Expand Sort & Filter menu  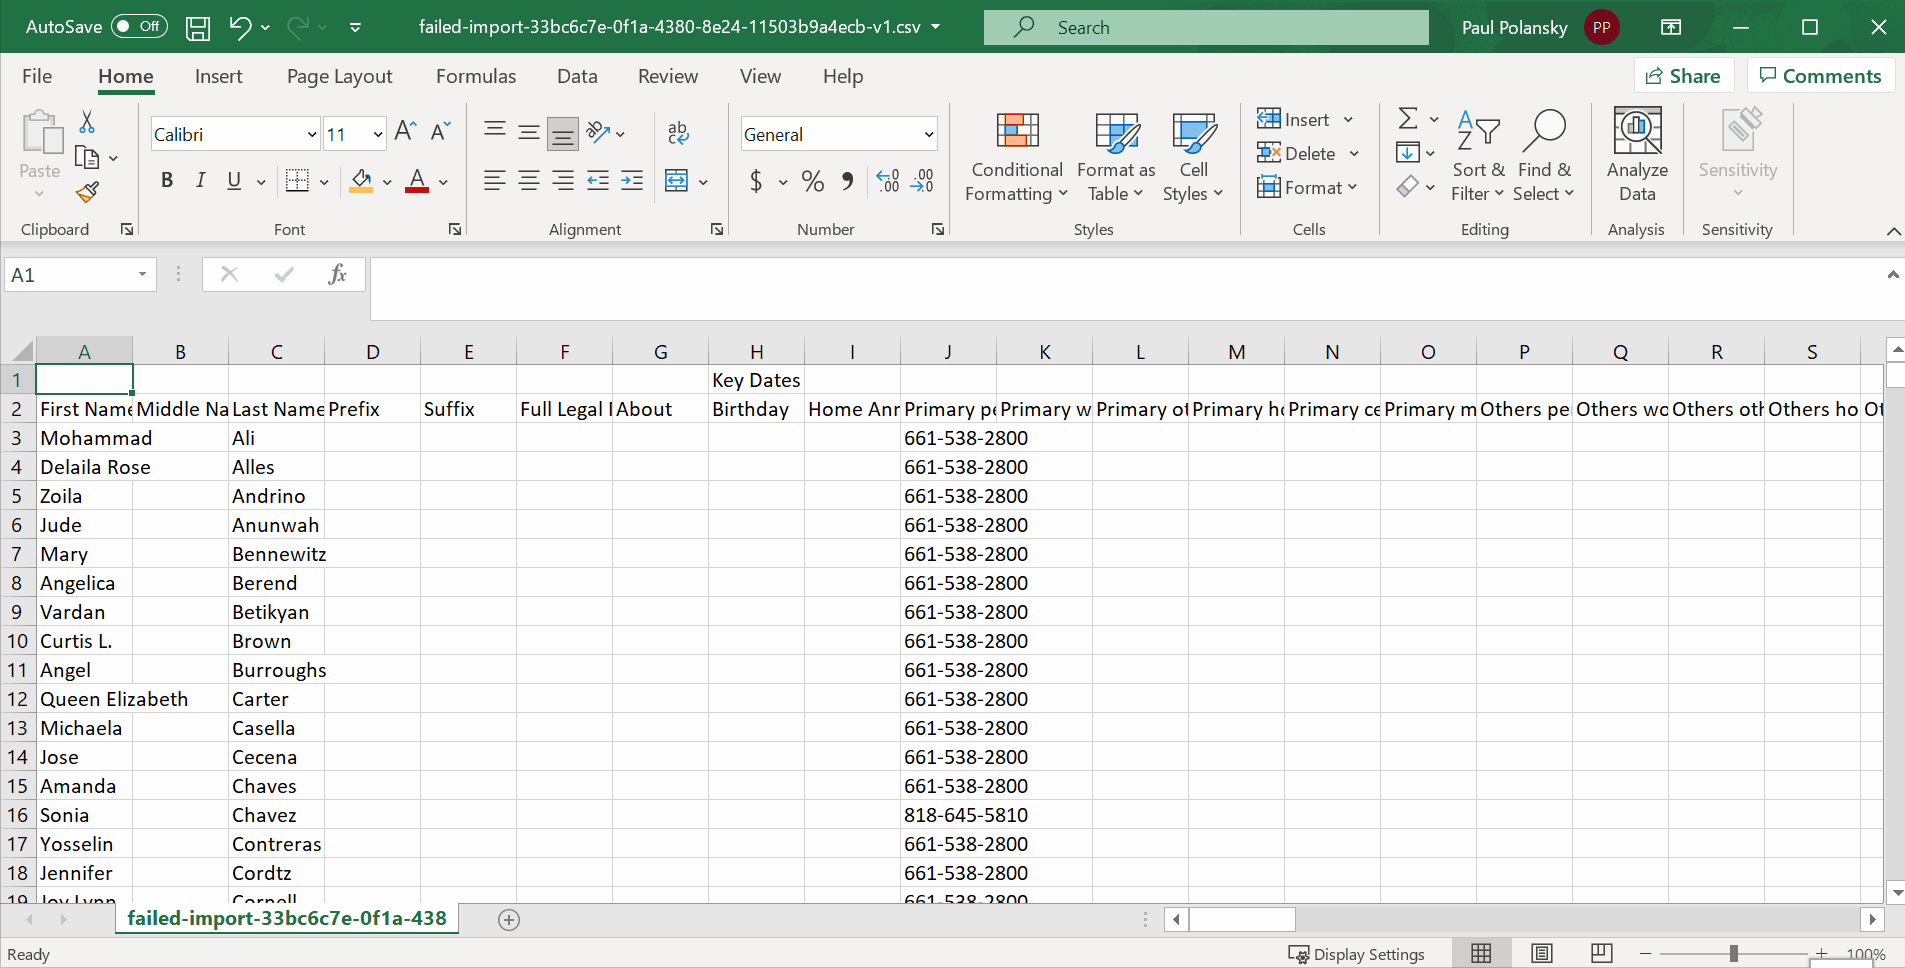tap(1478, 157)
